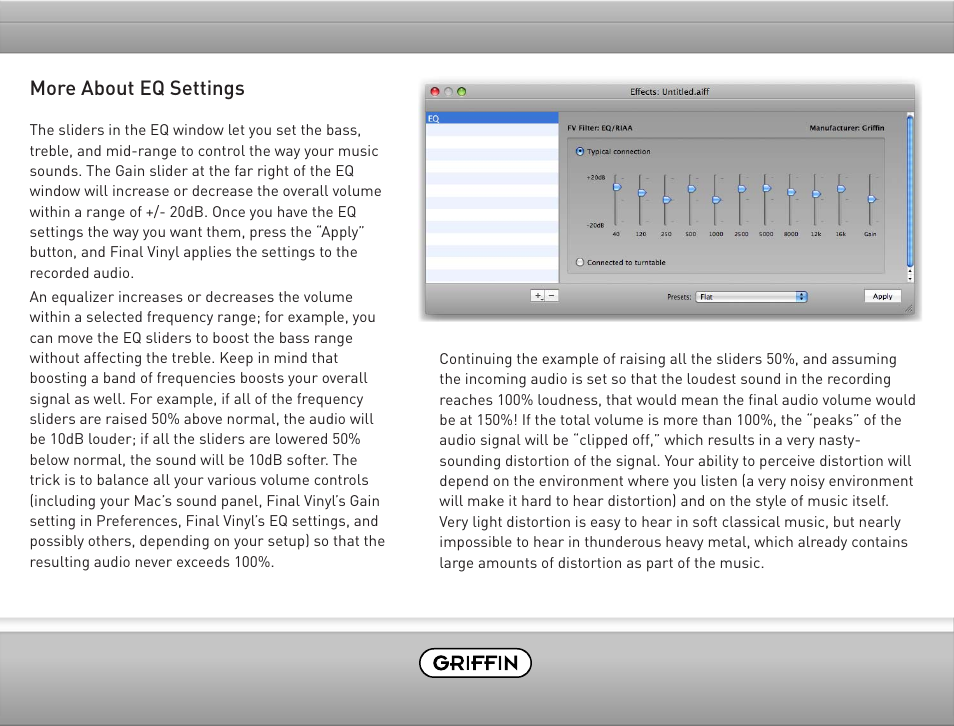This screenshot has width=954, height=726.
Task: Click the 500 Hz slider handle
Action: coord(692,189)
